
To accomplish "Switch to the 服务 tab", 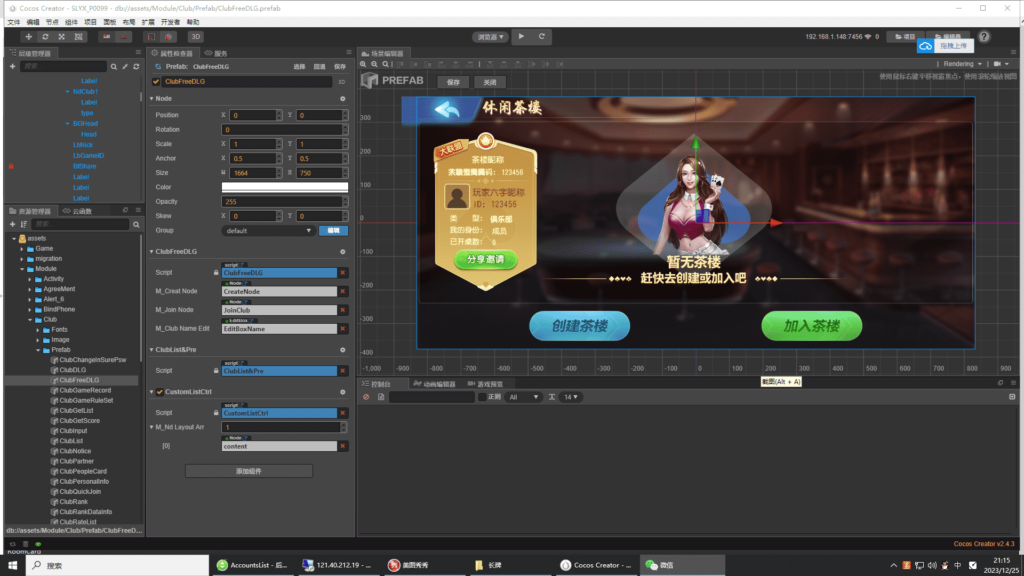I will point(222,55).
